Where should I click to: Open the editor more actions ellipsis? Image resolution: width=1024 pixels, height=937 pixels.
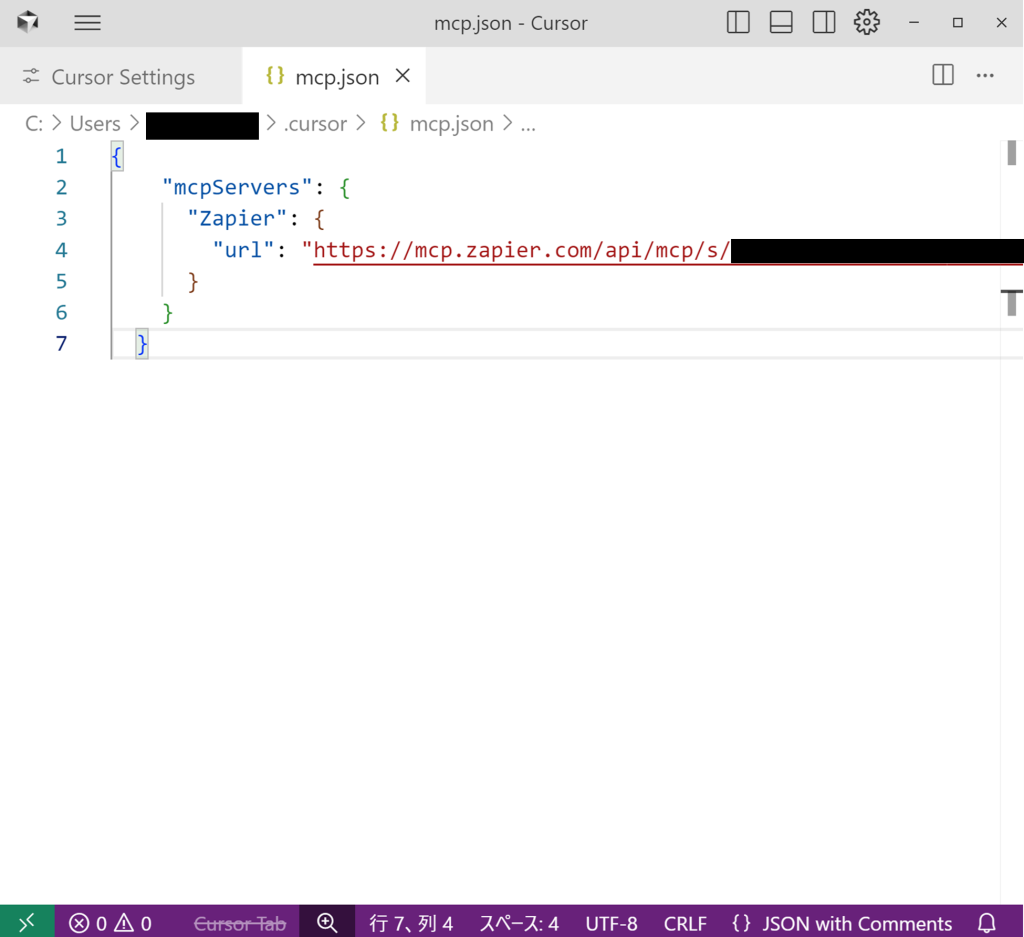[985, 76]
